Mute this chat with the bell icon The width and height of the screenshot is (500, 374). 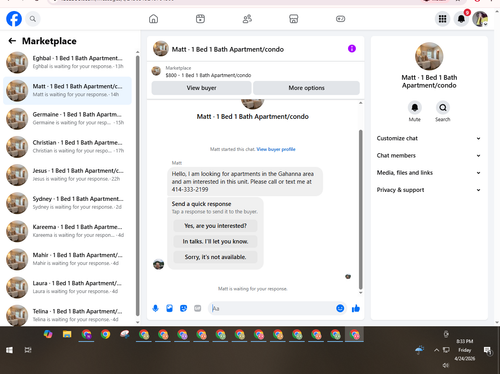(415, 108)
